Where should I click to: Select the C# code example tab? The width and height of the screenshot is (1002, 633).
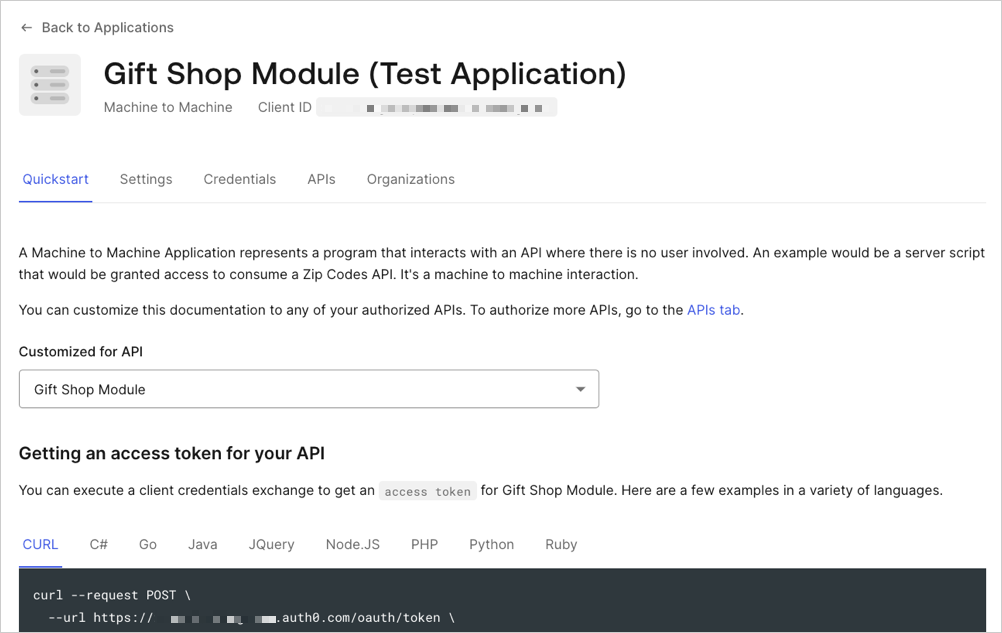[x=98, y=544]
